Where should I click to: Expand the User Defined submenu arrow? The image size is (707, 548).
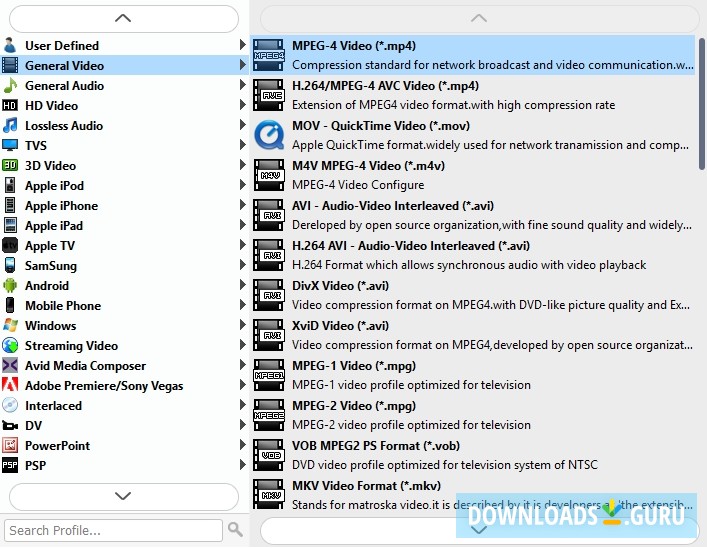click(x=242, y=45)
